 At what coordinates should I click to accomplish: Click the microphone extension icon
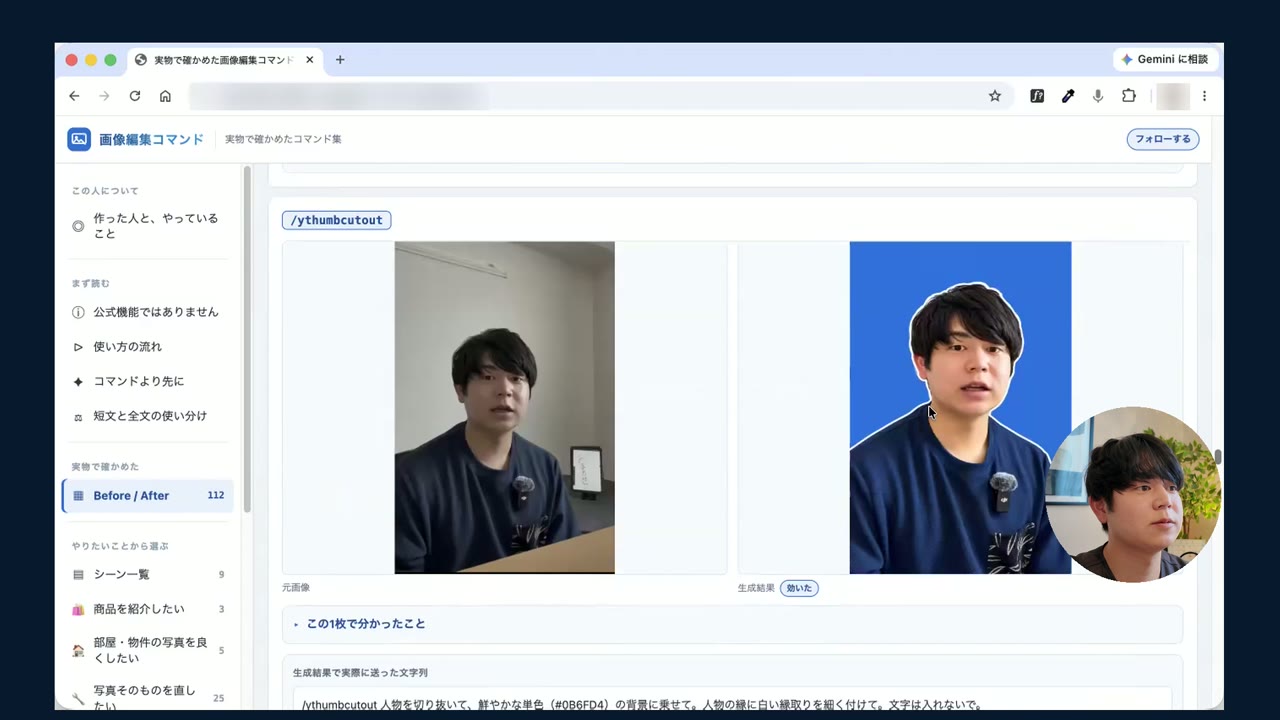coord(1098,96)
